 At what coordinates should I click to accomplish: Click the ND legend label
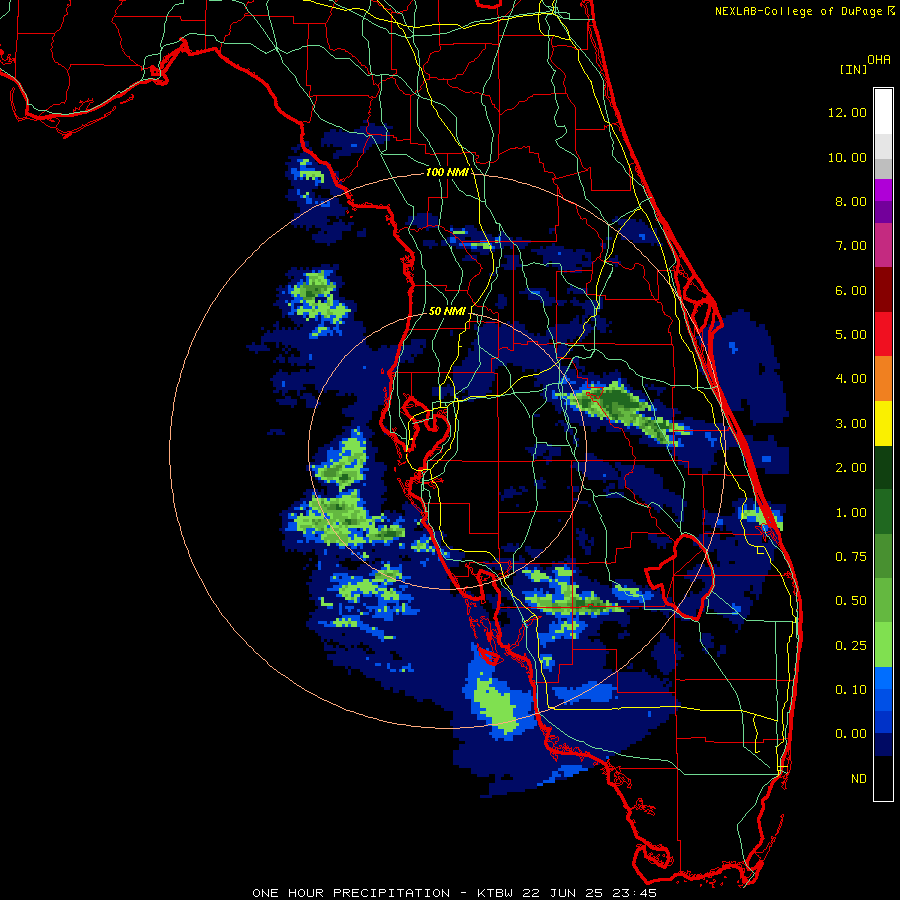[x=859, y=779]
